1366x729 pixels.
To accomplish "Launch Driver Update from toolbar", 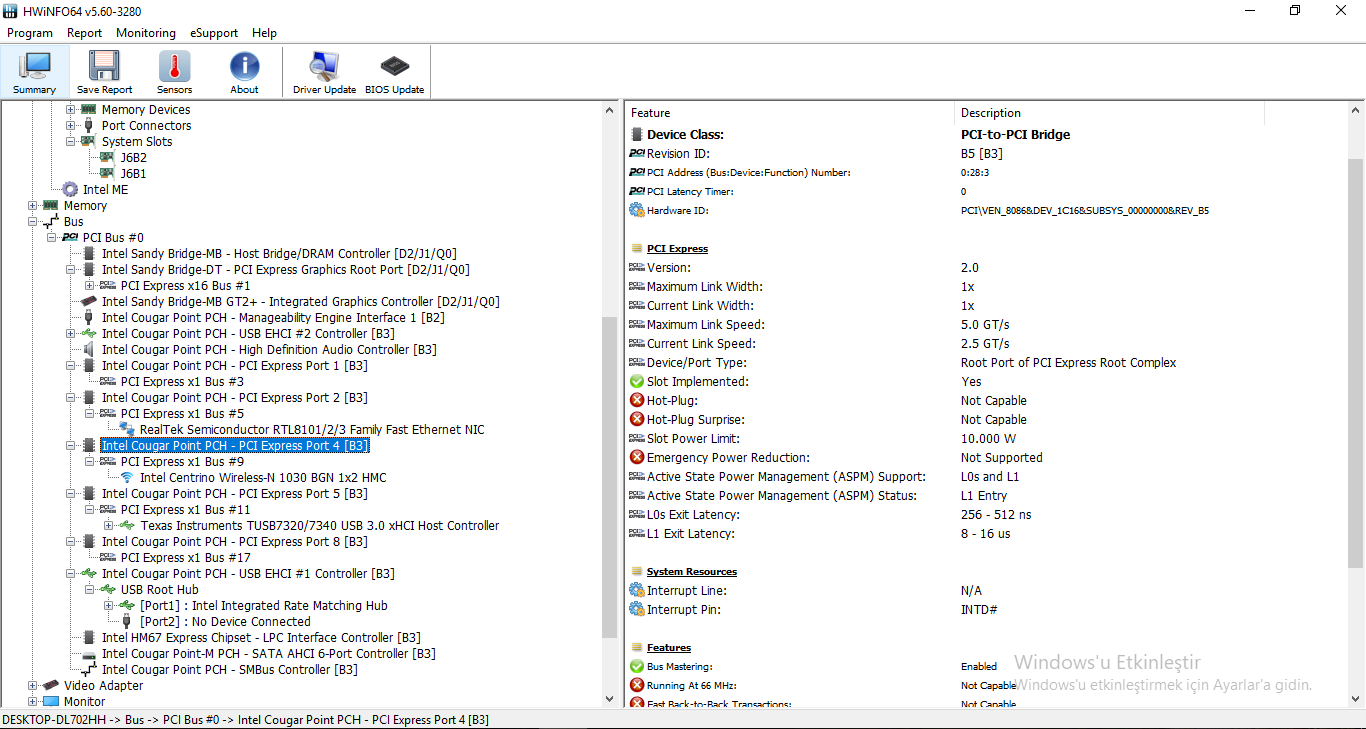I will [324, 72].
